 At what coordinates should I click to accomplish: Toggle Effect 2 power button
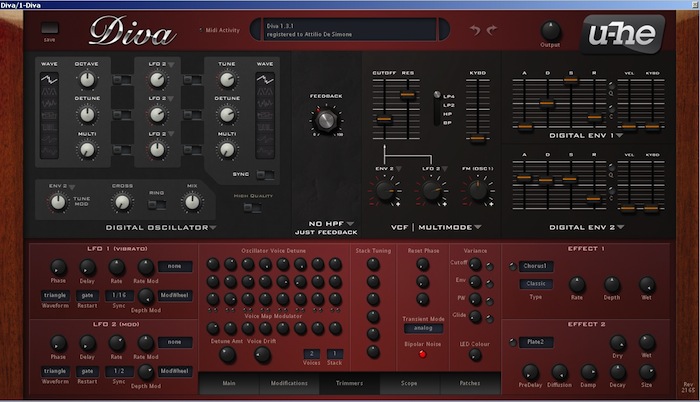(x=513, y=343)
